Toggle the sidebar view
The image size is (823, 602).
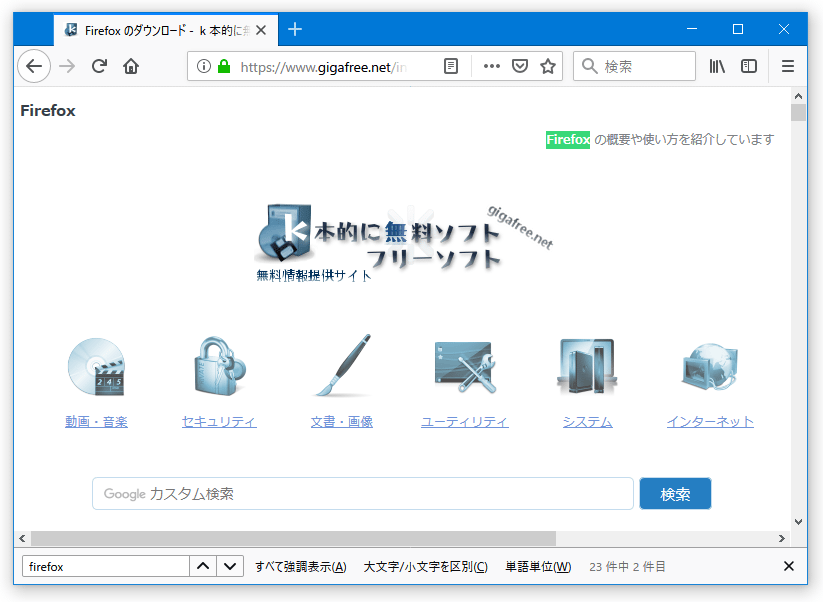749,66
